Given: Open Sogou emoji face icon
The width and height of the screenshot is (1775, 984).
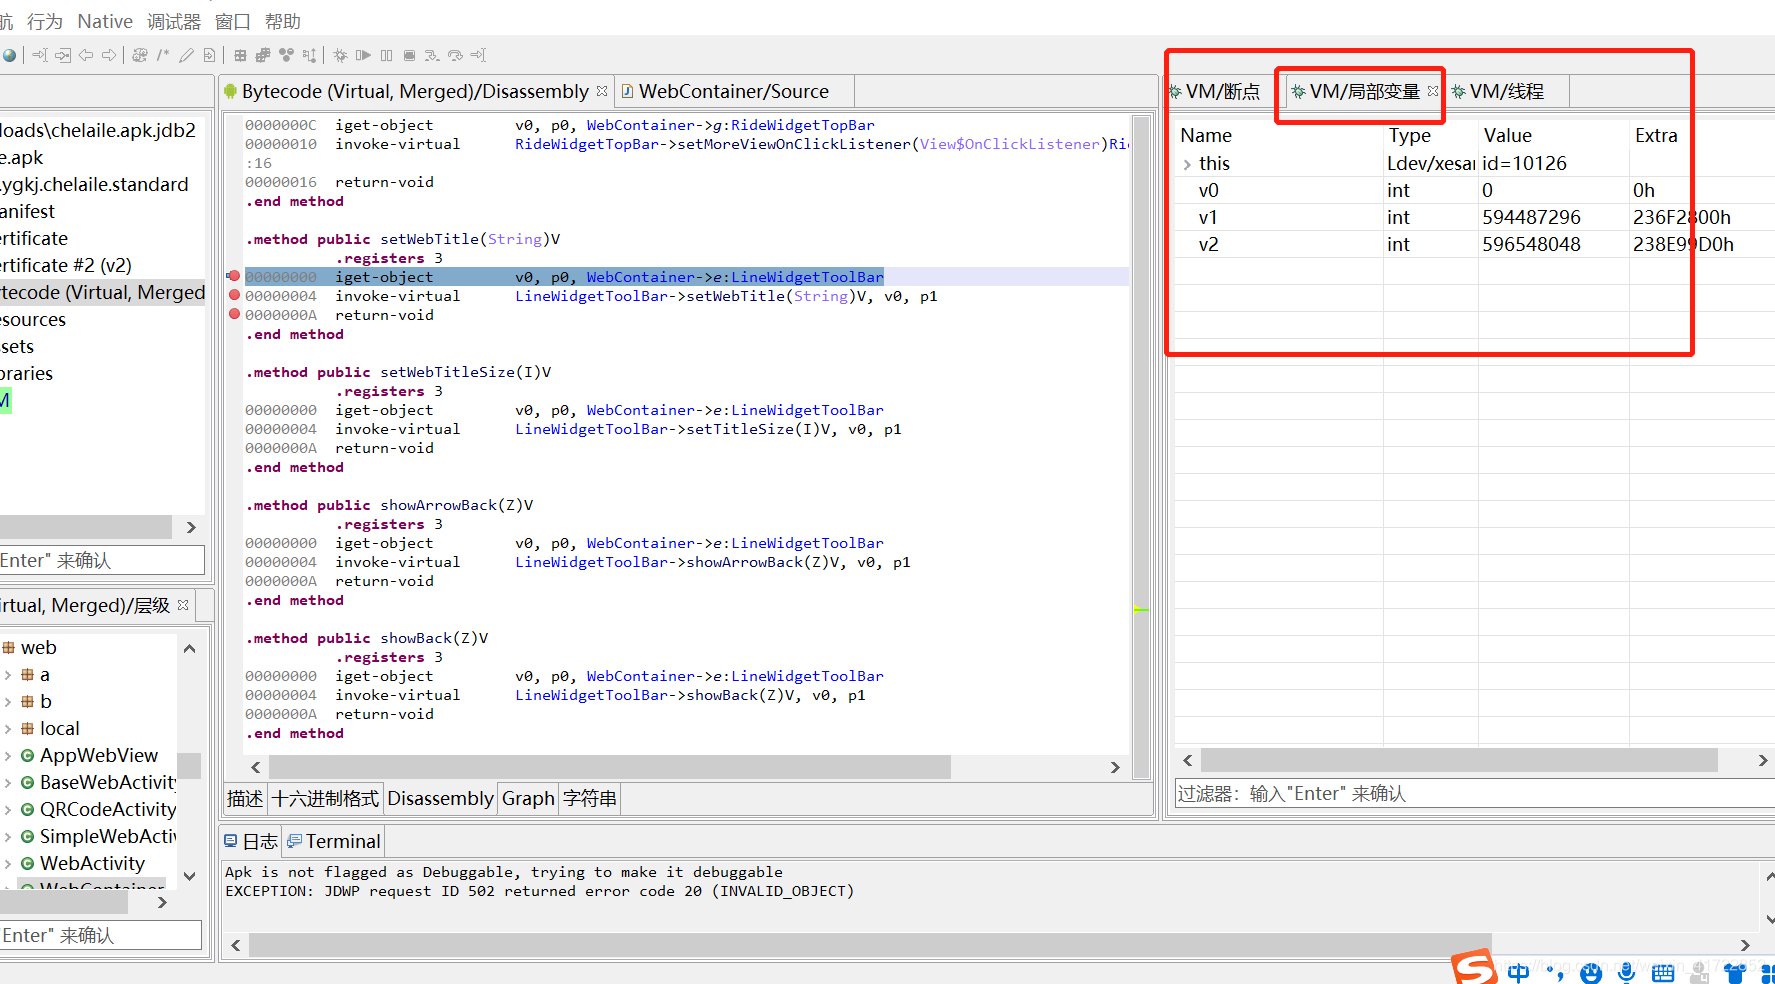Looking at the screenshot, I should 1591,973.
